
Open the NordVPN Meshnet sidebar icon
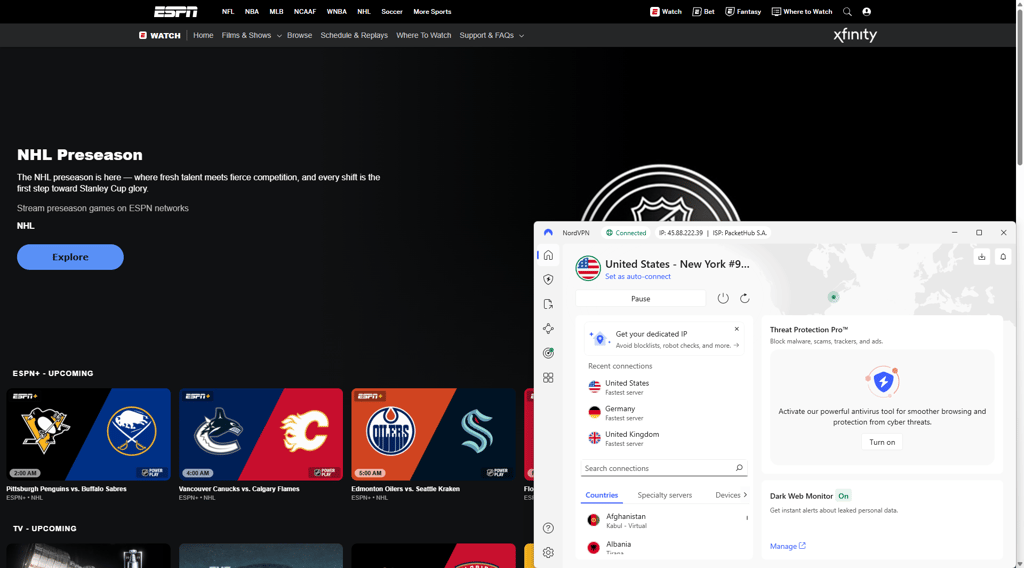pyautogui.click(x=548, y=328)
